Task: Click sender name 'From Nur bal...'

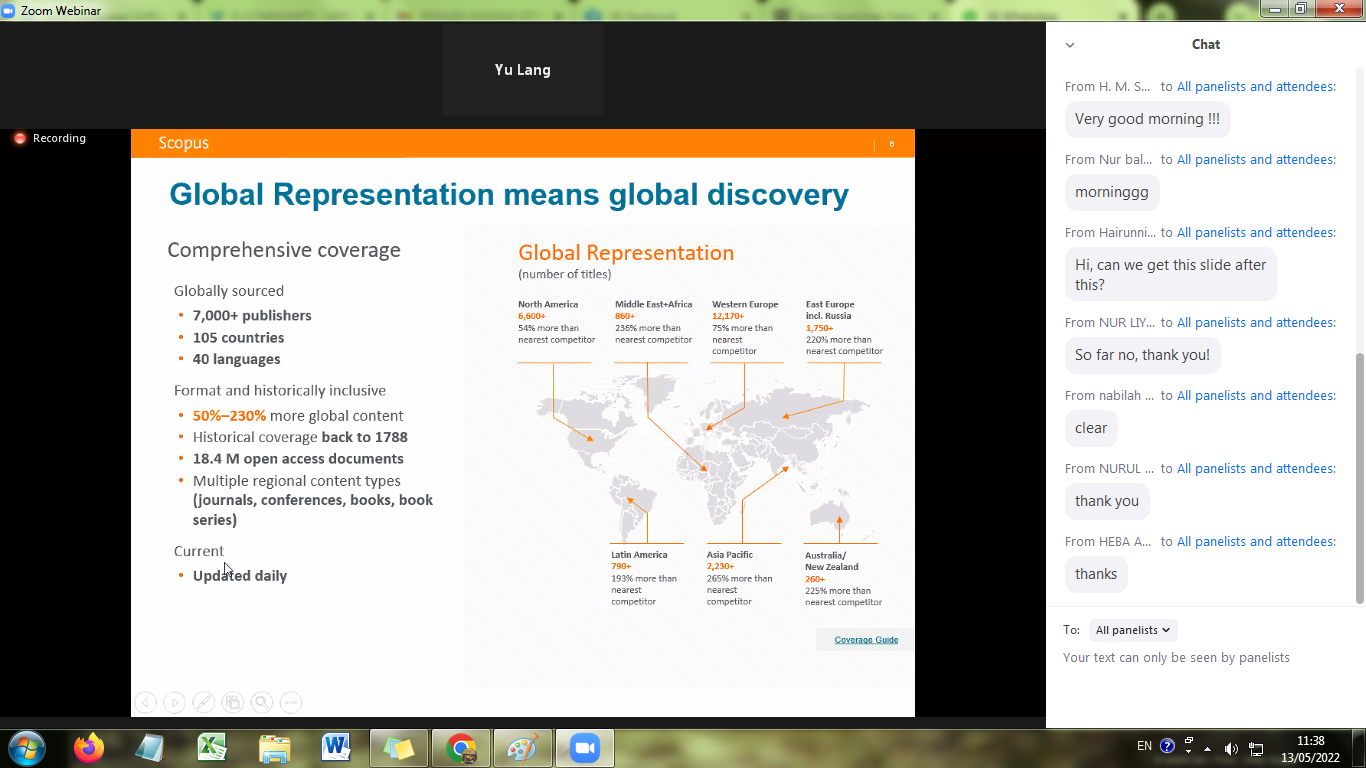Action: click(1108, 160)
